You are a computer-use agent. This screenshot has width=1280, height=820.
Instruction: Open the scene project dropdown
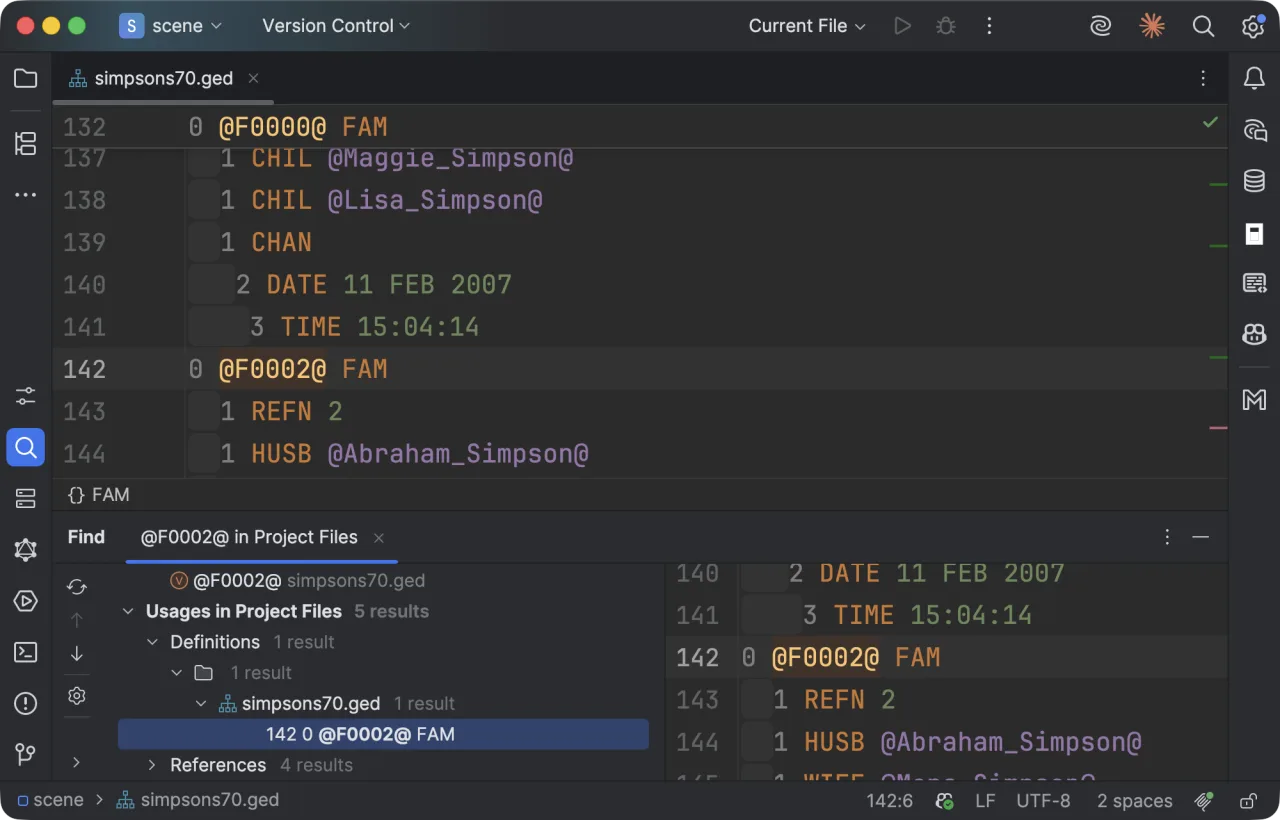[x=171, y=26]
